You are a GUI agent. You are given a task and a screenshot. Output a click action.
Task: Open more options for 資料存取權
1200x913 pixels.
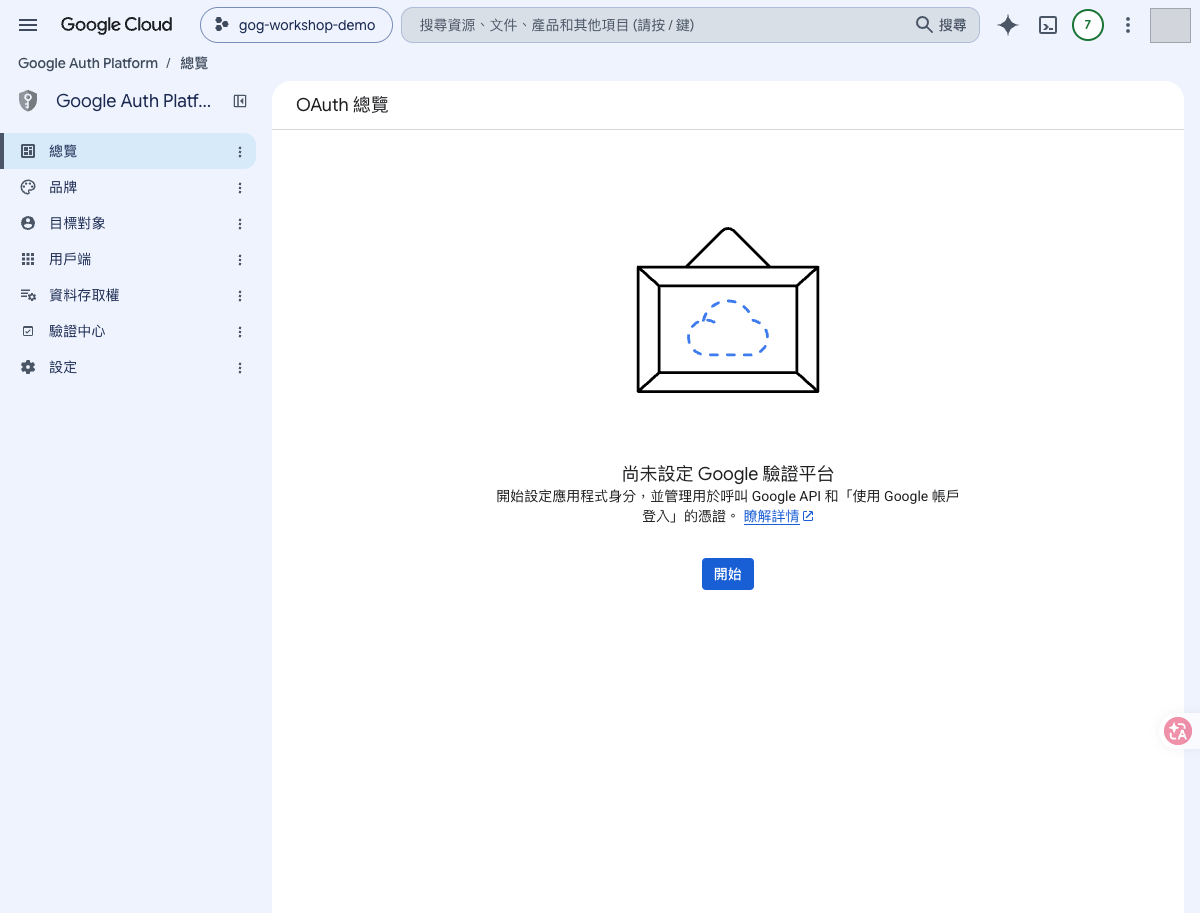point(240,296)
